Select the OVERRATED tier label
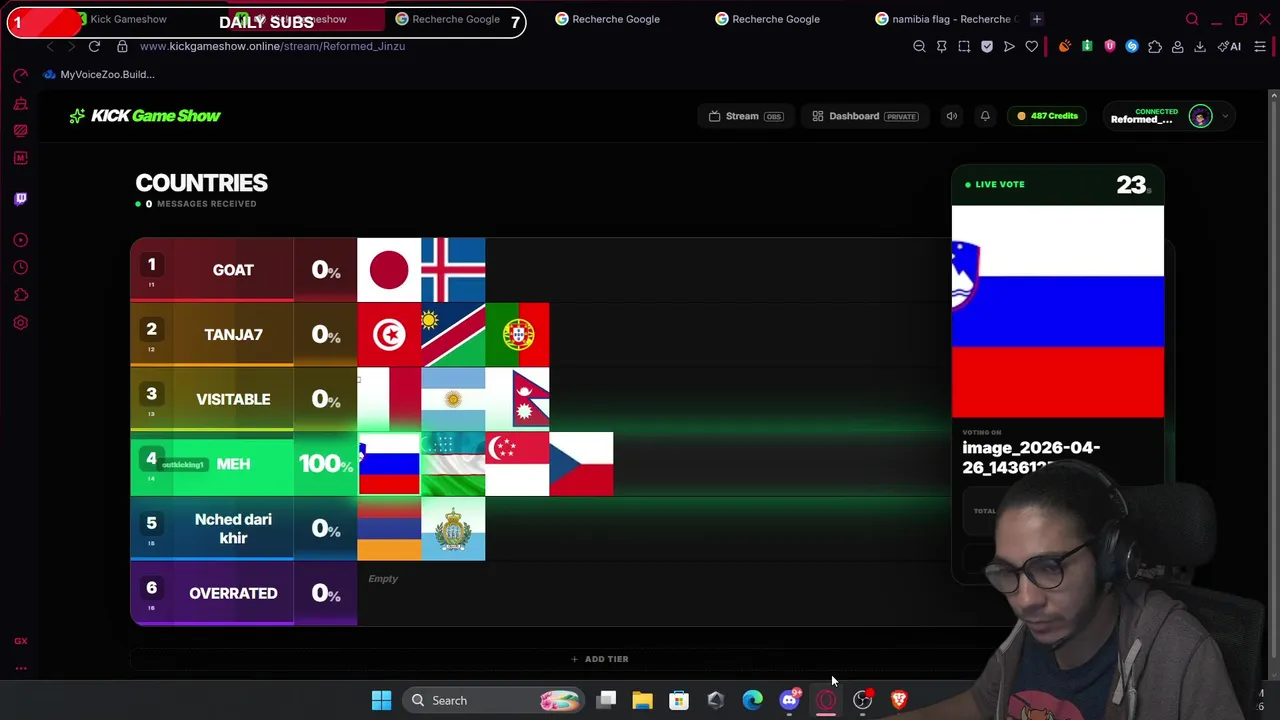1280x720 pixels. pos(233,593)
